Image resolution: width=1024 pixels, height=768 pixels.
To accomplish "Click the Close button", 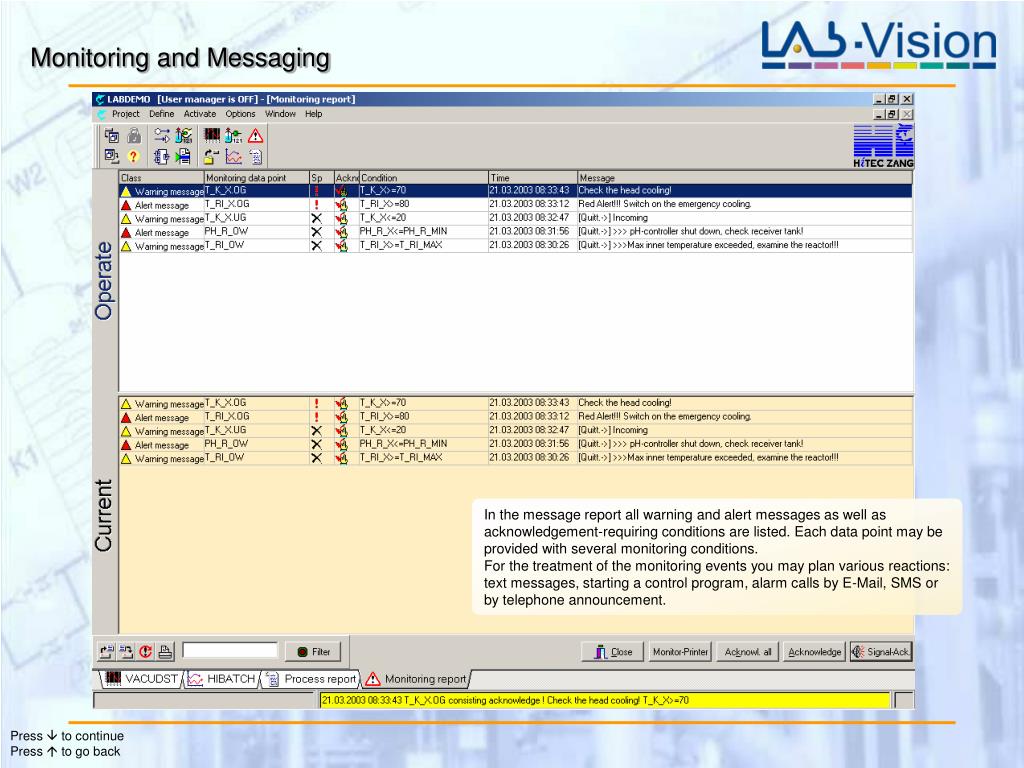I will (613, 652).
